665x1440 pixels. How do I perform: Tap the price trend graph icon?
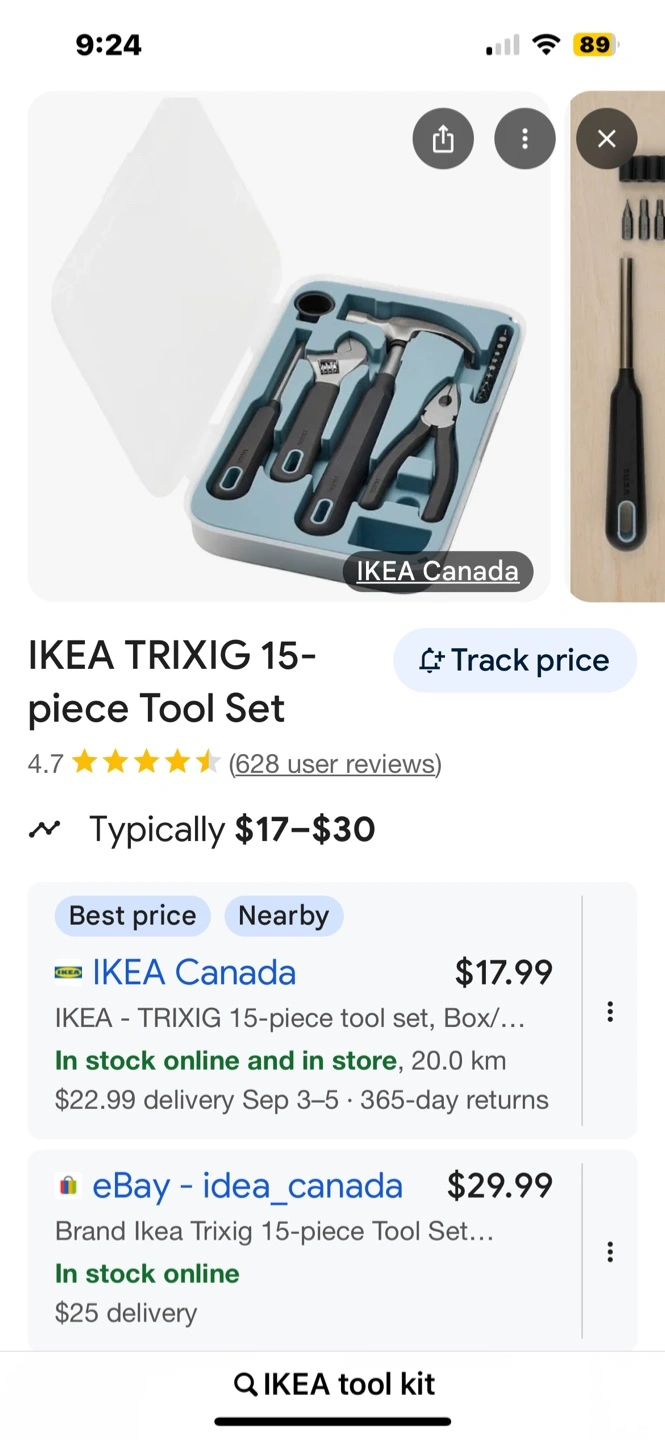pos(44,829)
